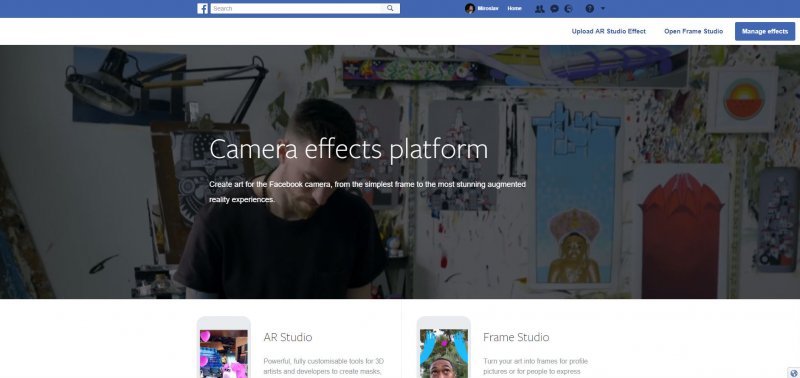
Task: Click the Camera effects platform heading
Action: [x=348, y=149]
